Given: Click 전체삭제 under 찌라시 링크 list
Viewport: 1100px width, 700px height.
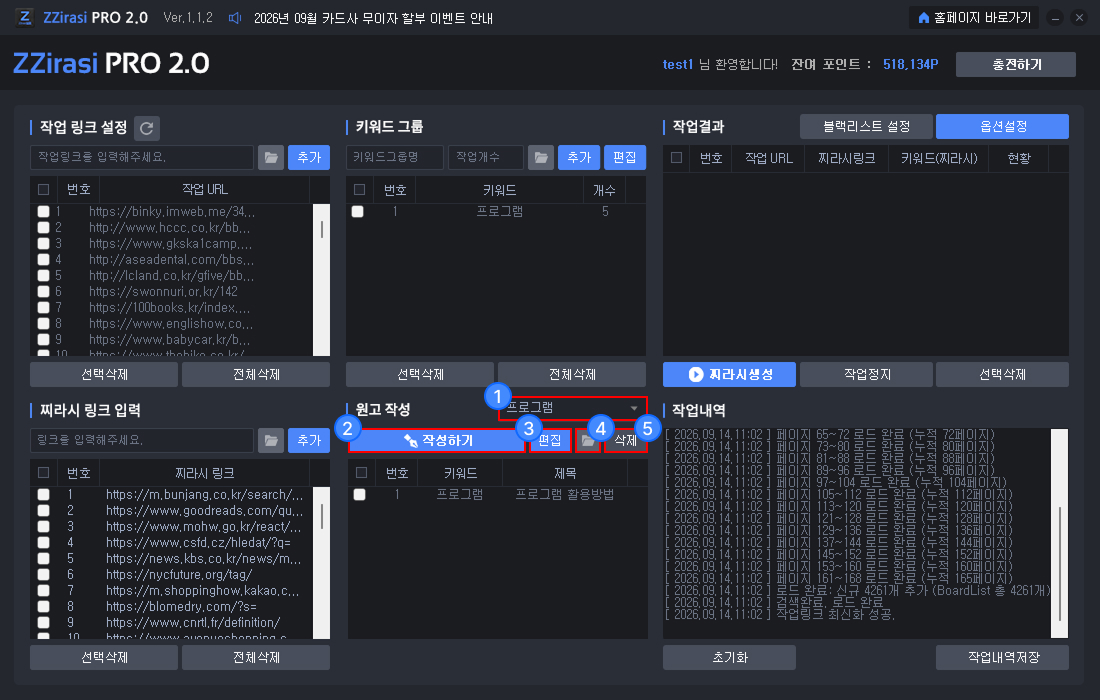Looking at the screenshot, I should 256,657.
